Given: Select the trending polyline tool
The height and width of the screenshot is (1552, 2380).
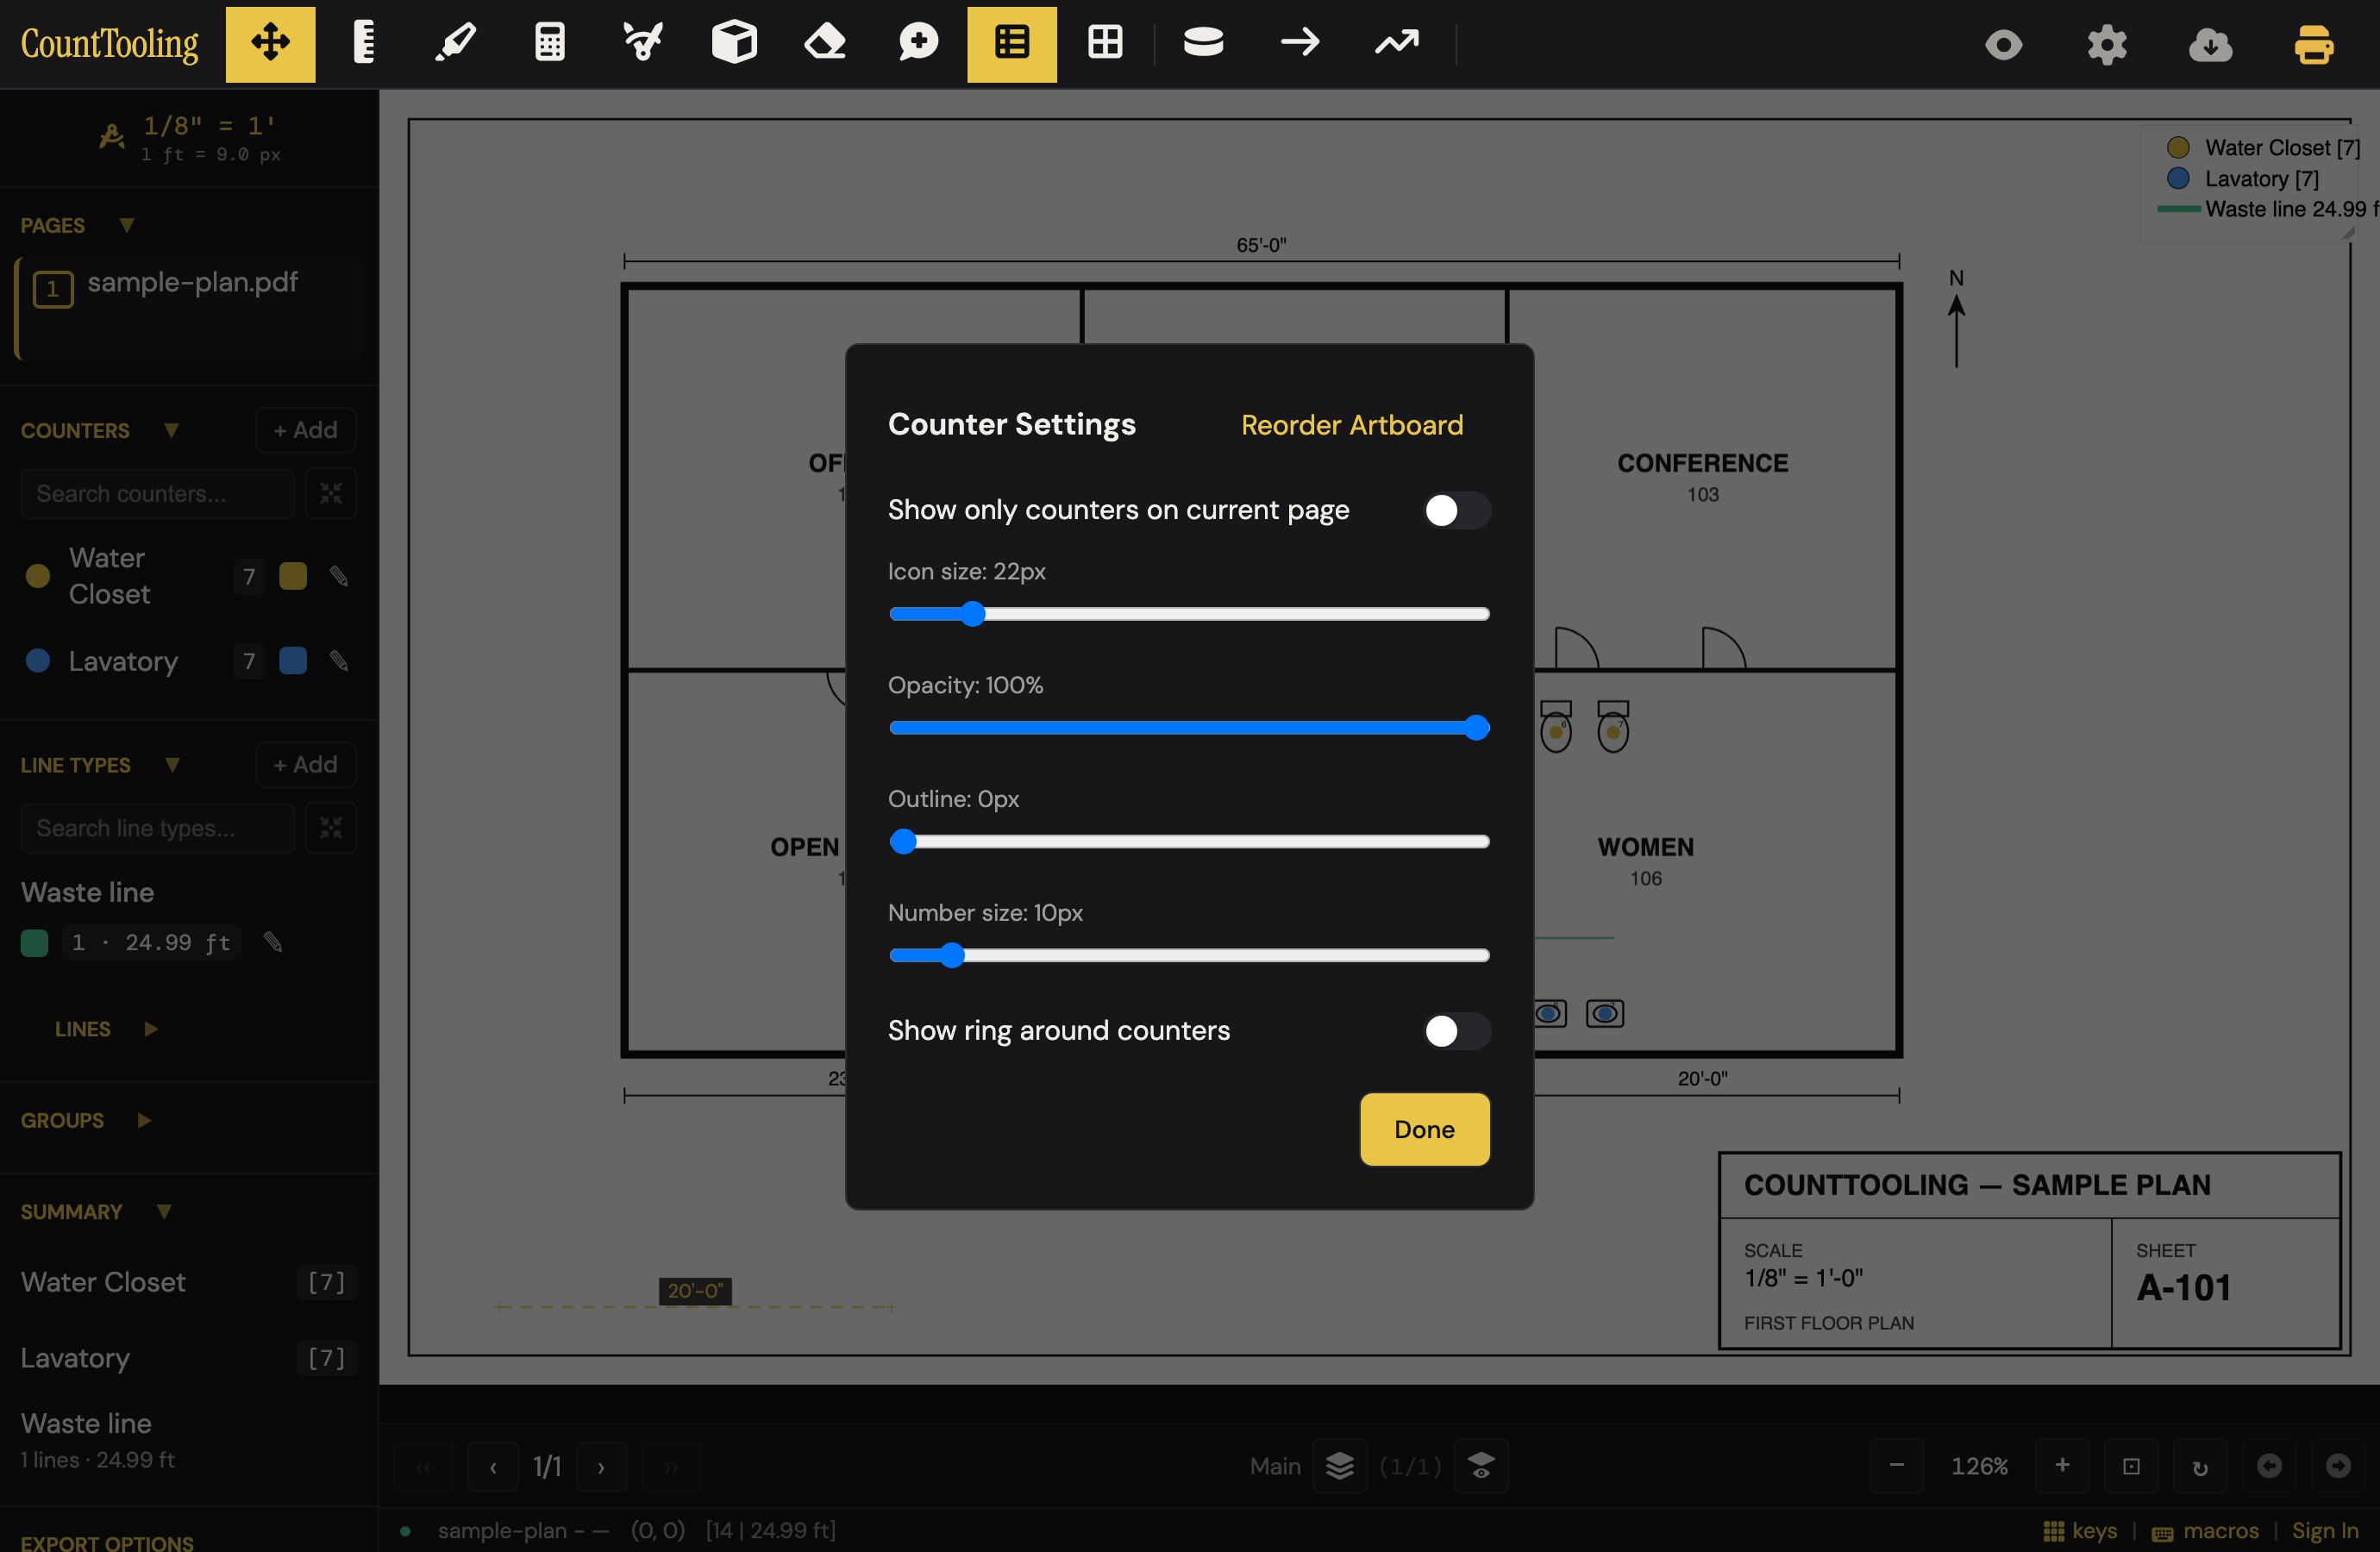Looking at the screenshot, I should click(x=1397, y=44).
